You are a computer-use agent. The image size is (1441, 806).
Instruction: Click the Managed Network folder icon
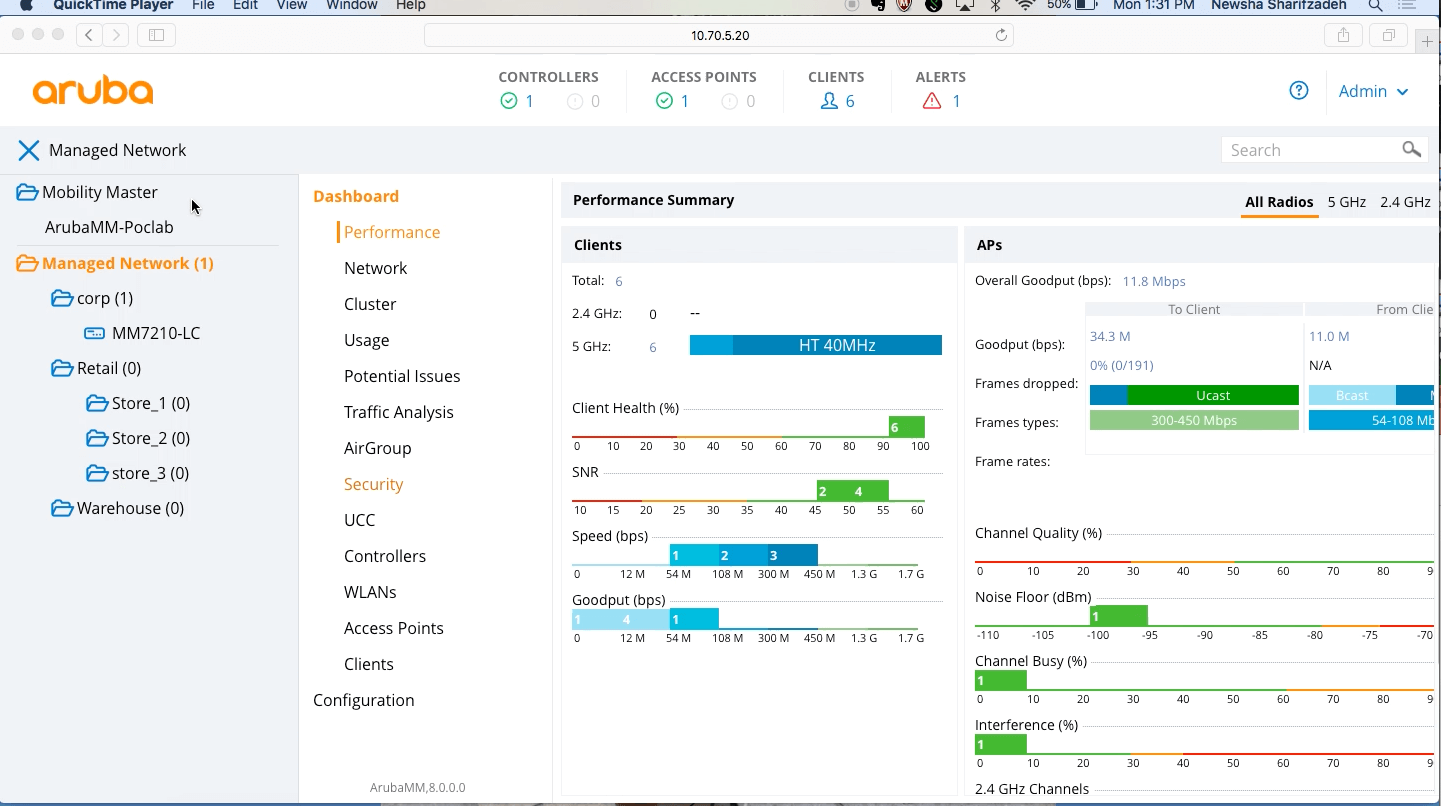(x=27, y=263)
